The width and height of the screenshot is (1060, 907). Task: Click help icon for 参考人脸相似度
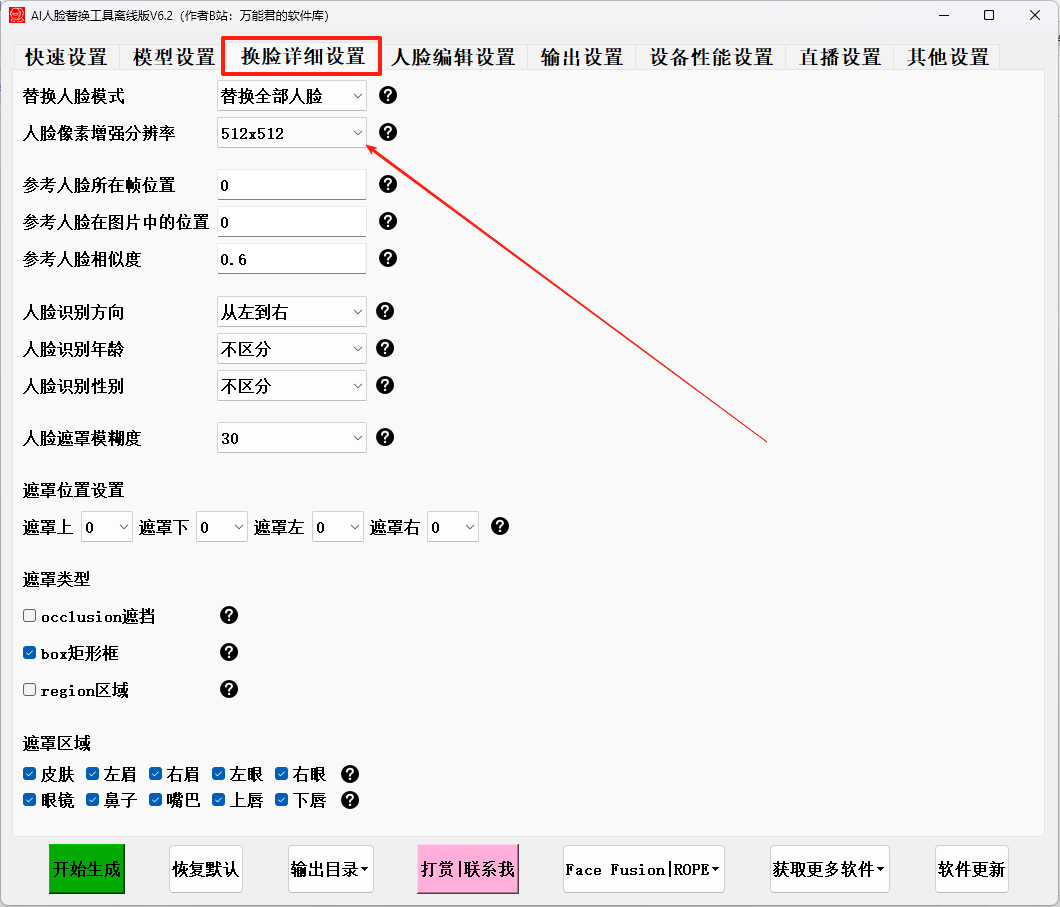388,258
